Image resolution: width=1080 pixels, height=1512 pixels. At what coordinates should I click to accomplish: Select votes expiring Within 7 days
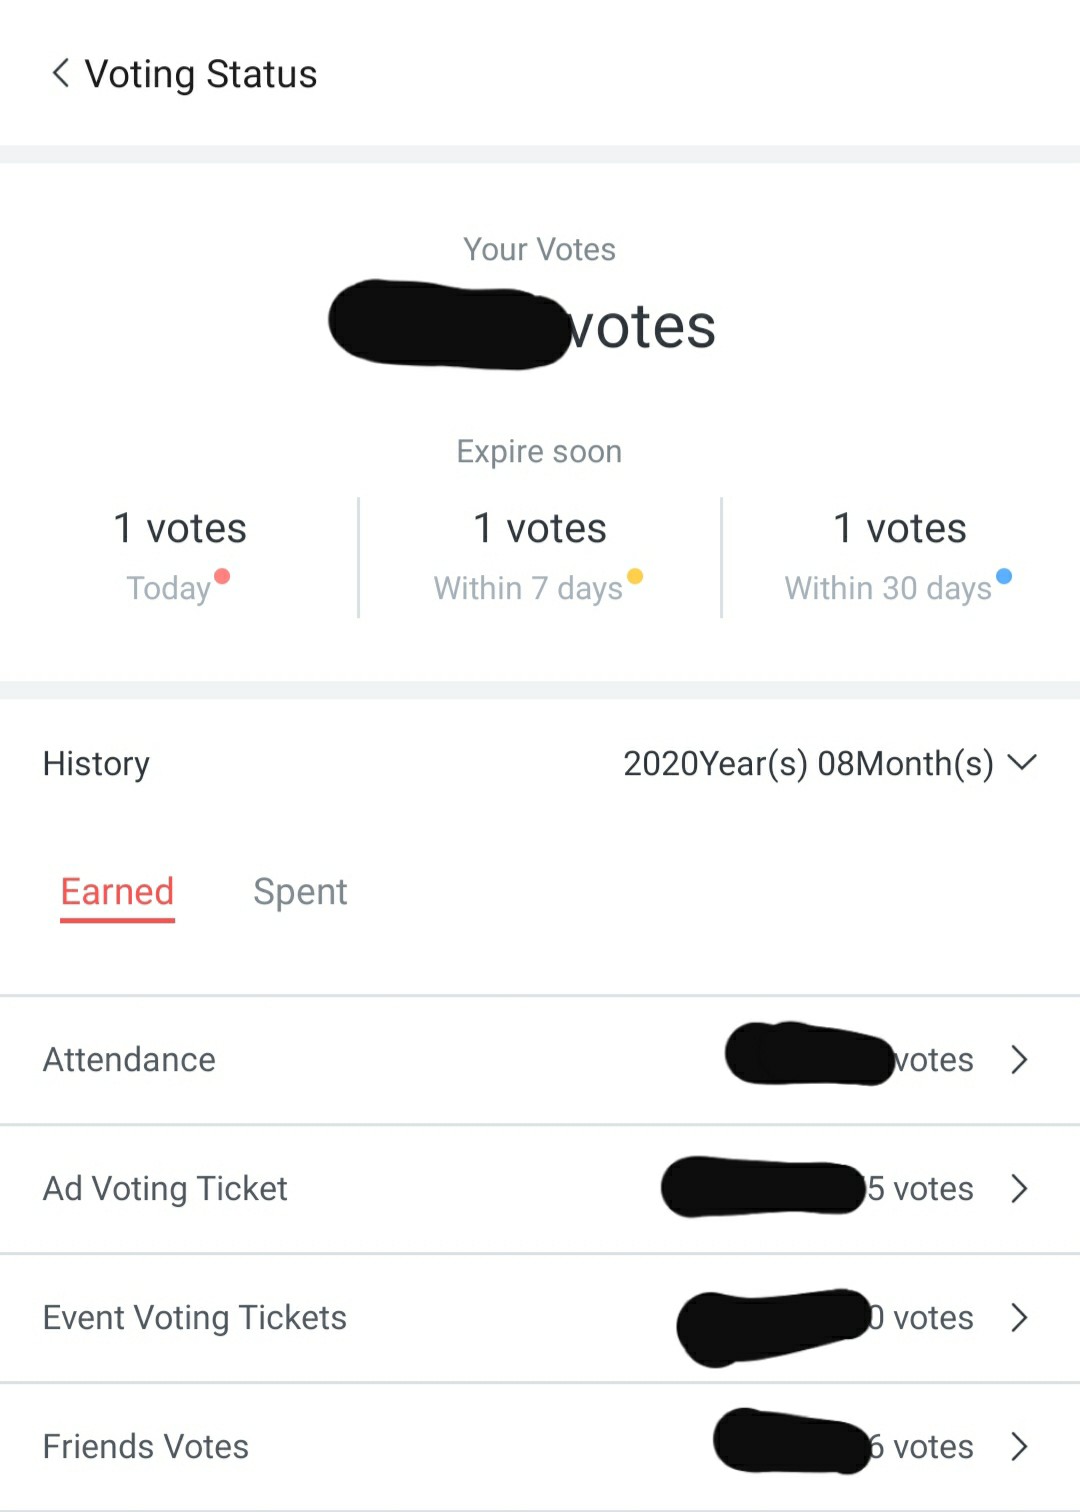(540, 557)
